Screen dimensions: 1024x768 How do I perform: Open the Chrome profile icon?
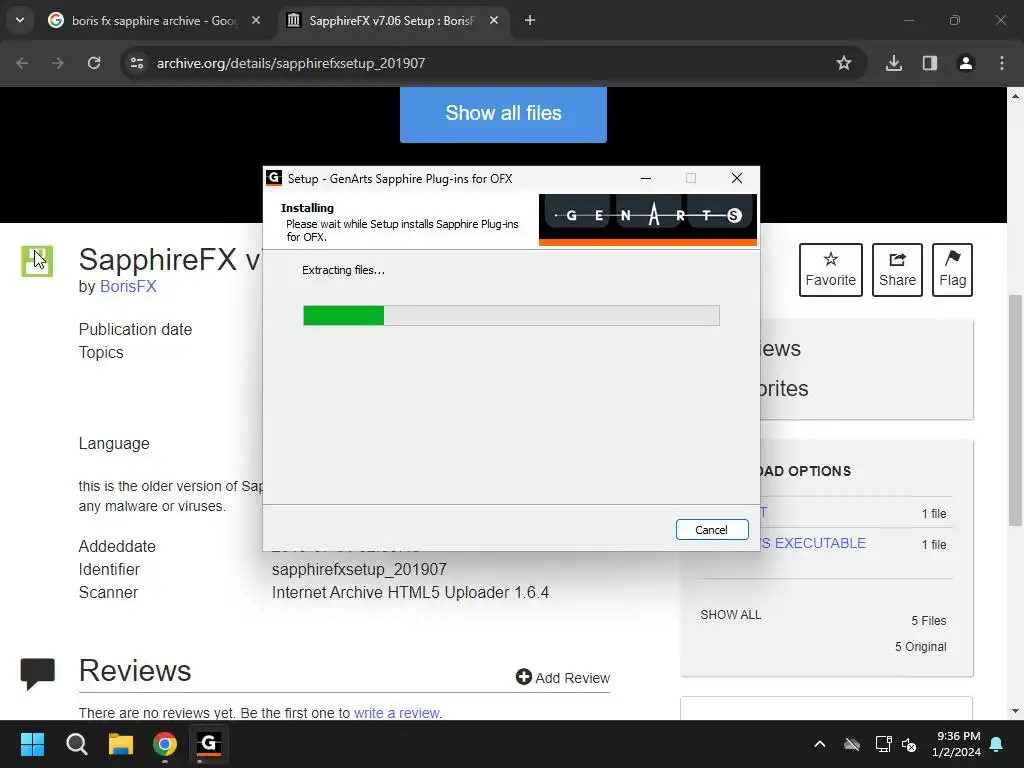(966, 63)
